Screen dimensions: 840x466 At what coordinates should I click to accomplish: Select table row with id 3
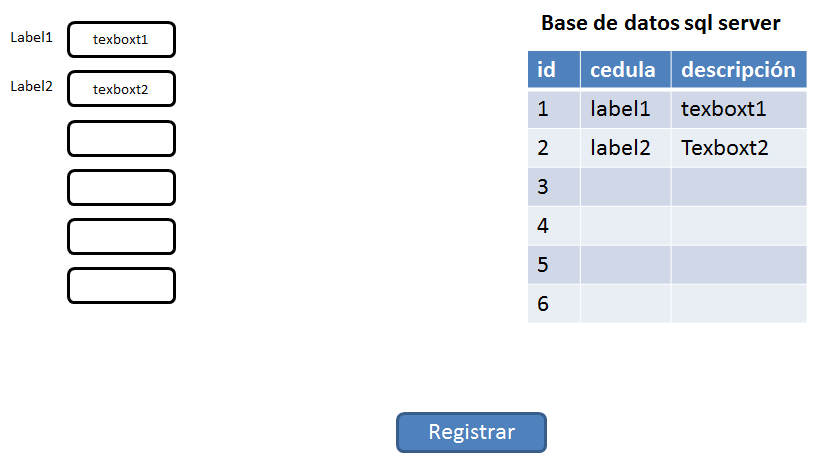click(x=667, y=187)
